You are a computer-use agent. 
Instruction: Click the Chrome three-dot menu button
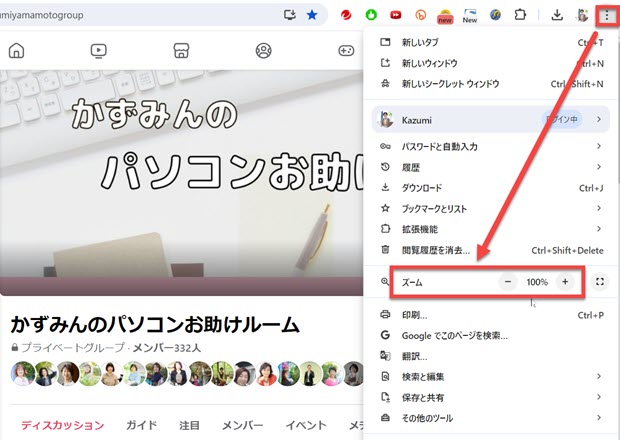click(x=606, y=15)
